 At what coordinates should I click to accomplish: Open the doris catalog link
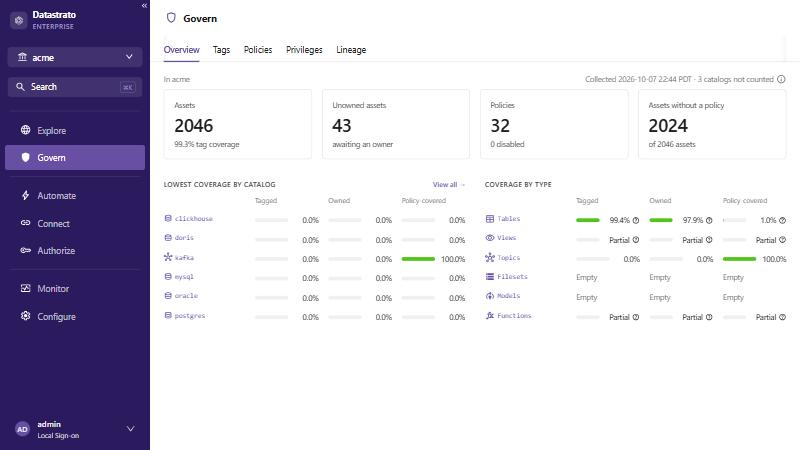pos(184,238)
